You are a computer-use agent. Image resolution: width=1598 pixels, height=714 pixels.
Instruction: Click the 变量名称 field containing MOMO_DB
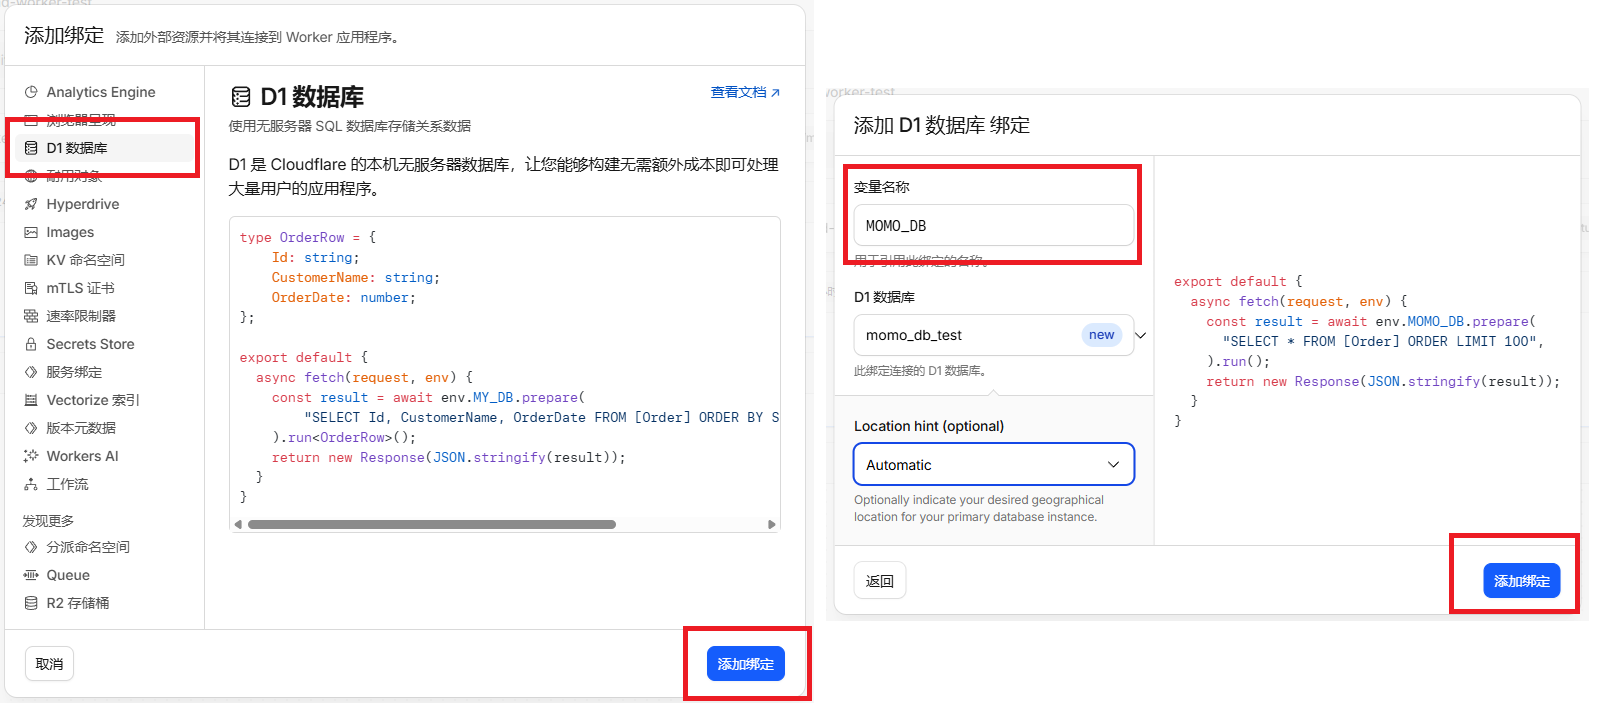coord(994,225)
